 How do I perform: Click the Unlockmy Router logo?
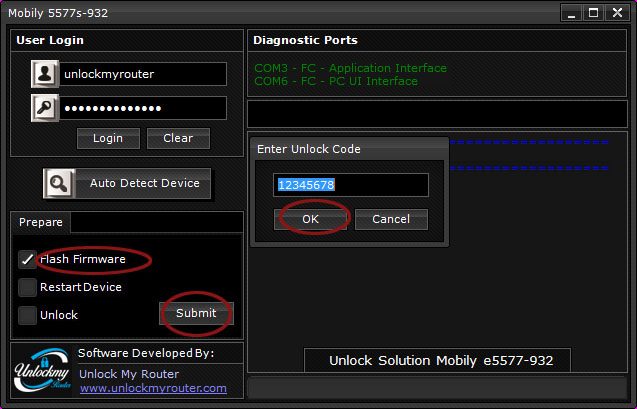click(43, 370)
